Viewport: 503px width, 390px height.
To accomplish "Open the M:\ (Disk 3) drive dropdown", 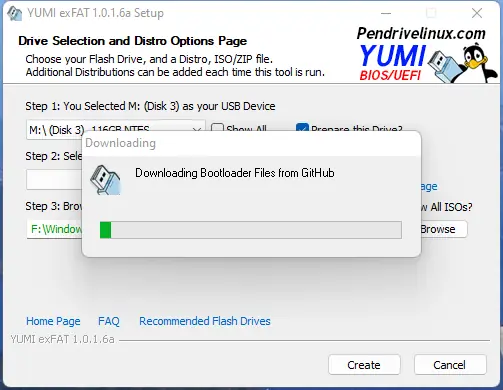I will click(116, 130).
